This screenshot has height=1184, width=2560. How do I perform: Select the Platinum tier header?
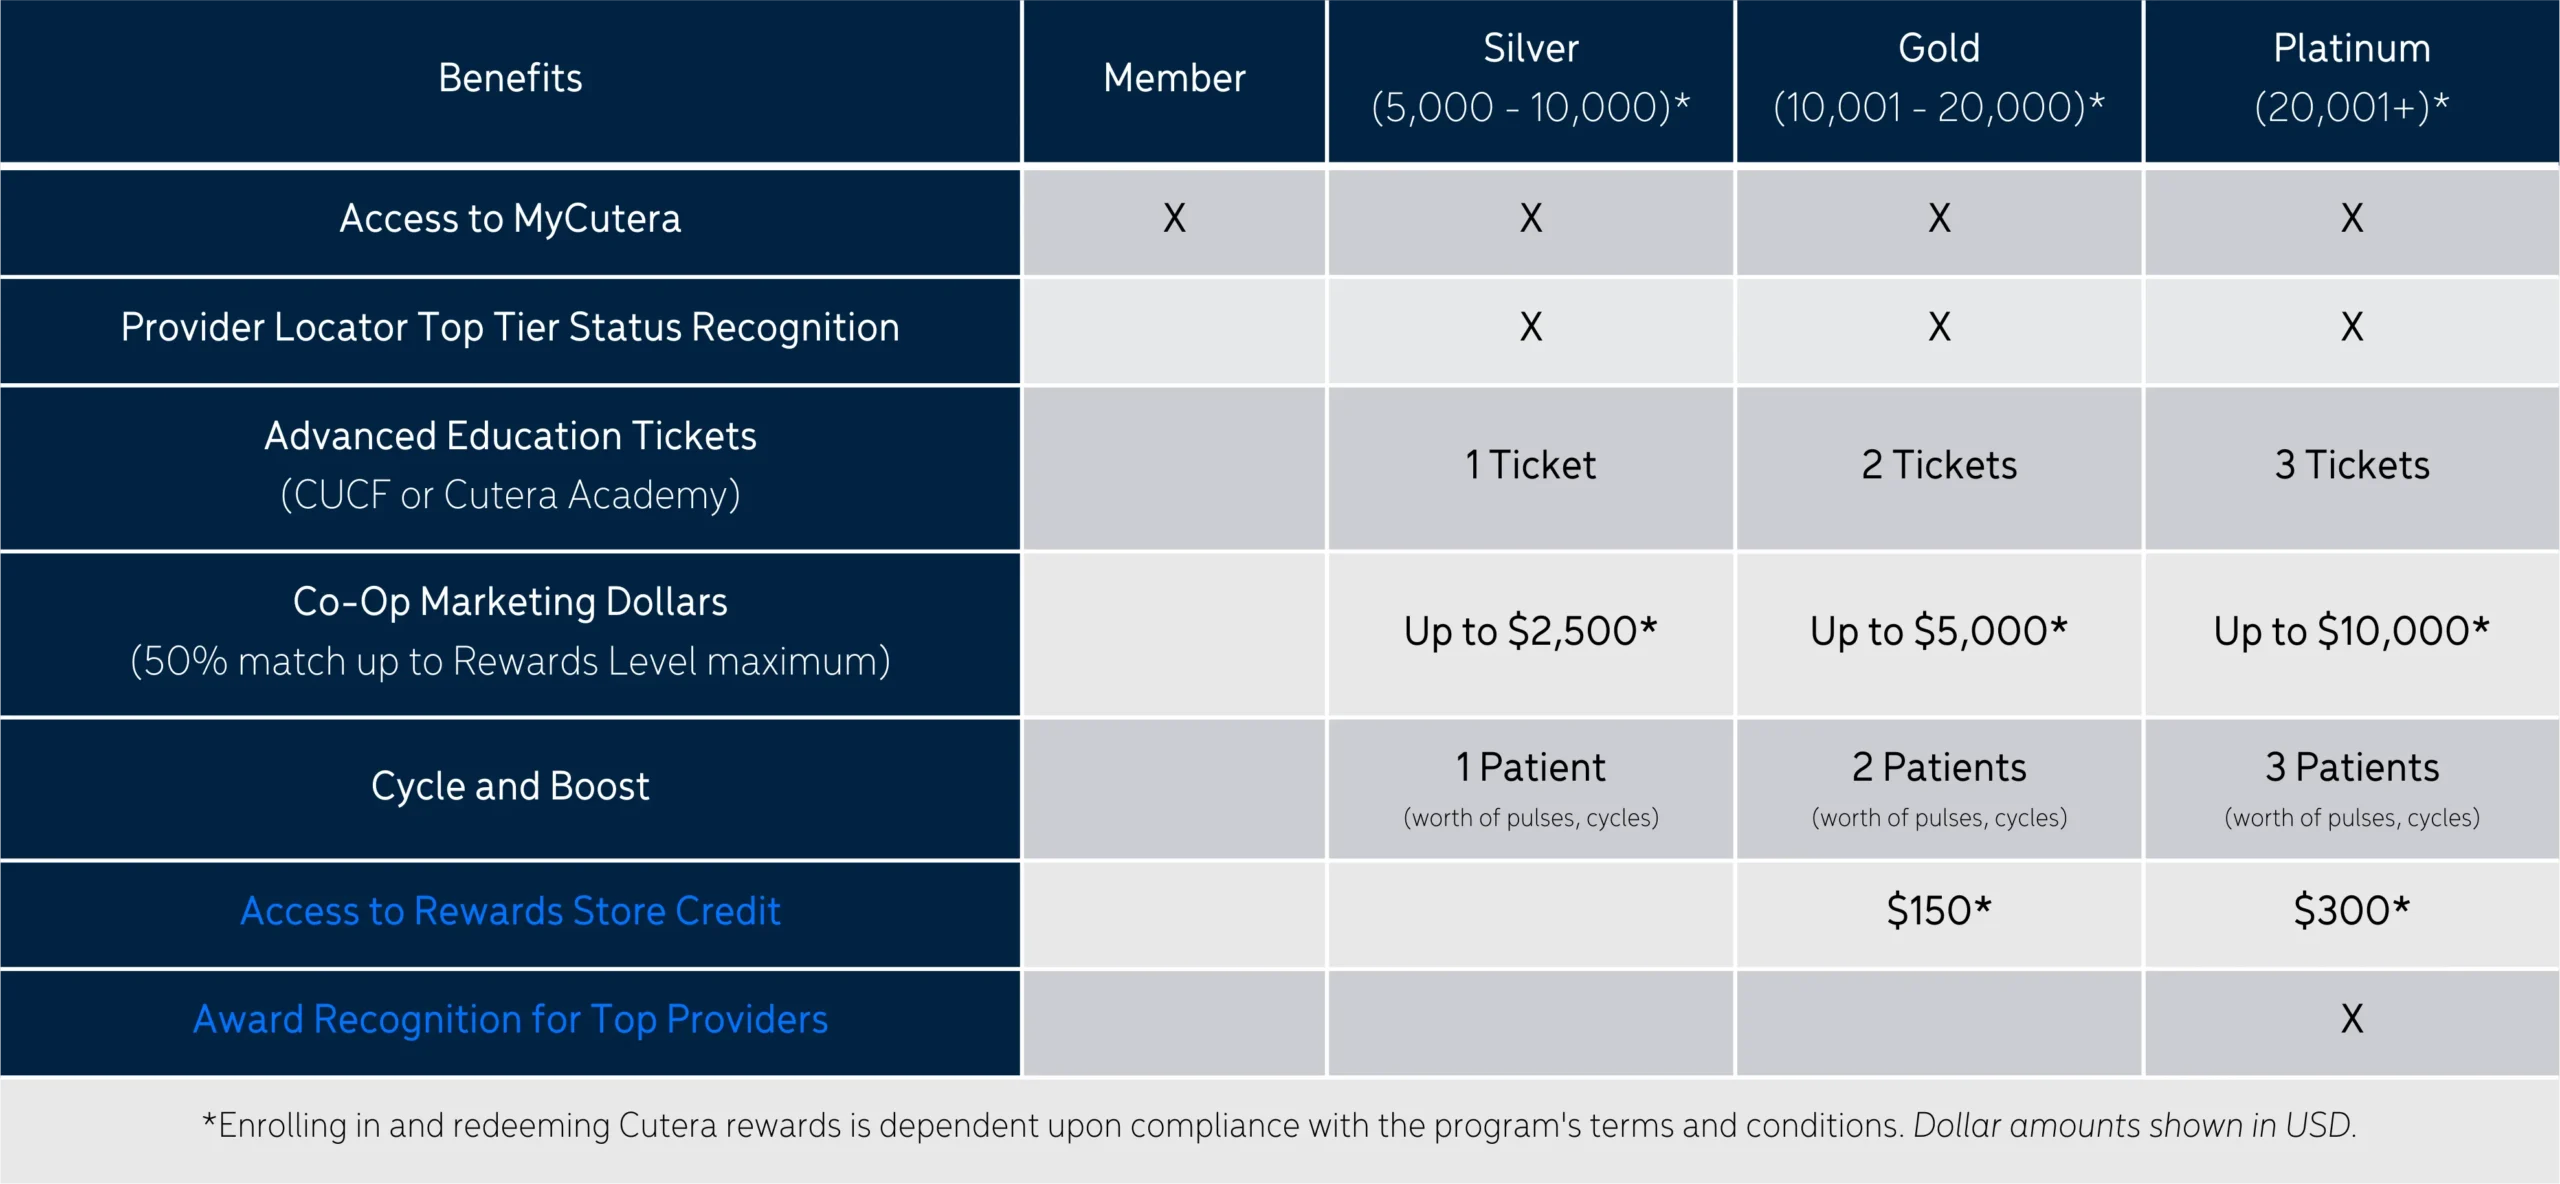(2352, 79)
